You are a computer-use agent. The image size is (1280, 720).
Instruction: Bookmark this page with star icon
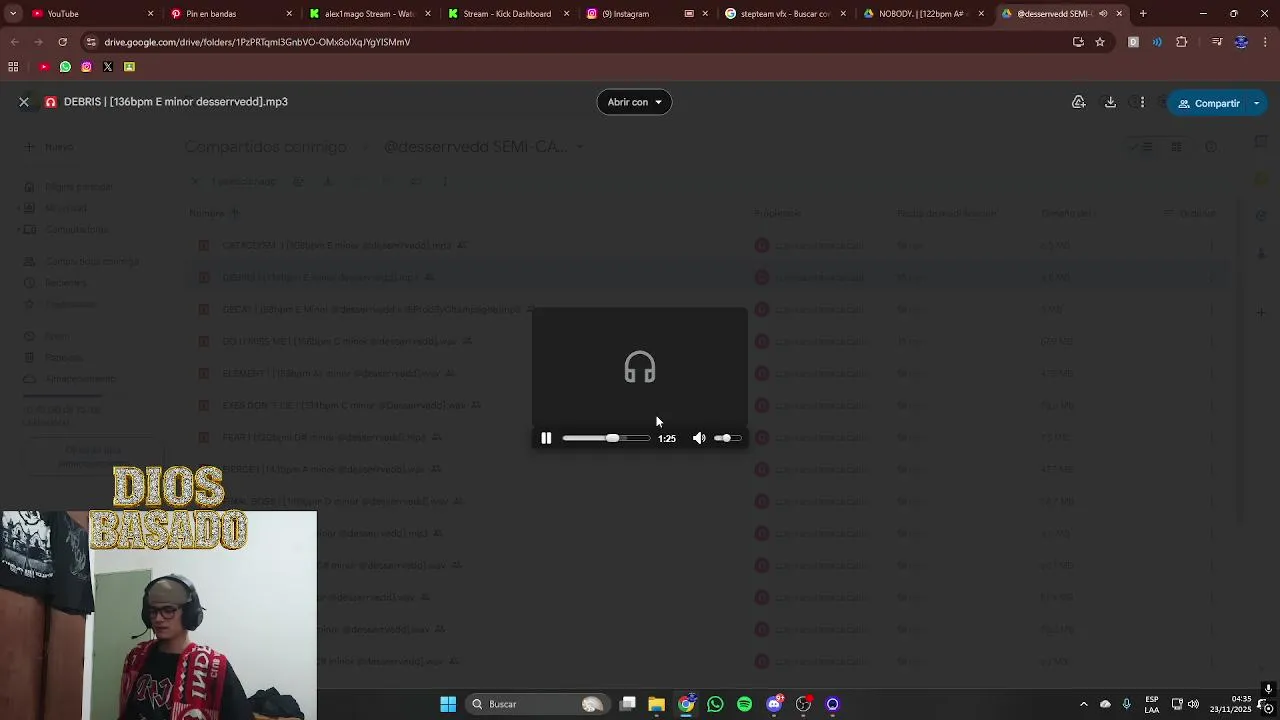point(1100,42)
